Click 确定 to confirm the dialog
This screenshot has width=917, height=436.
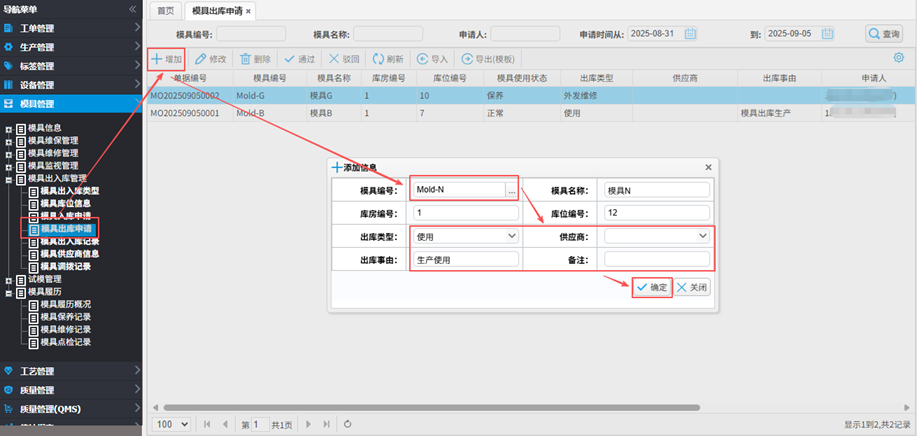point(651,287)
